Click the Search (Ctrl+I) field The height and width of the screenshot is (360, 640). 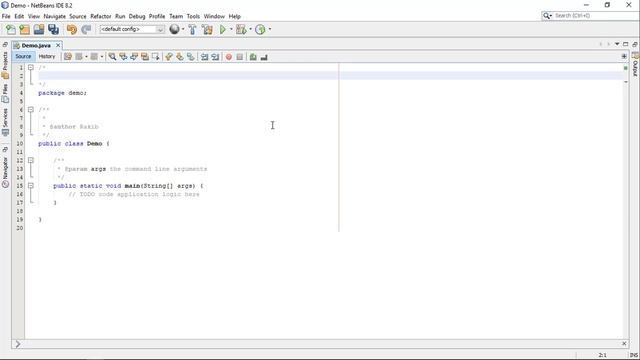[x=590, y=16]
